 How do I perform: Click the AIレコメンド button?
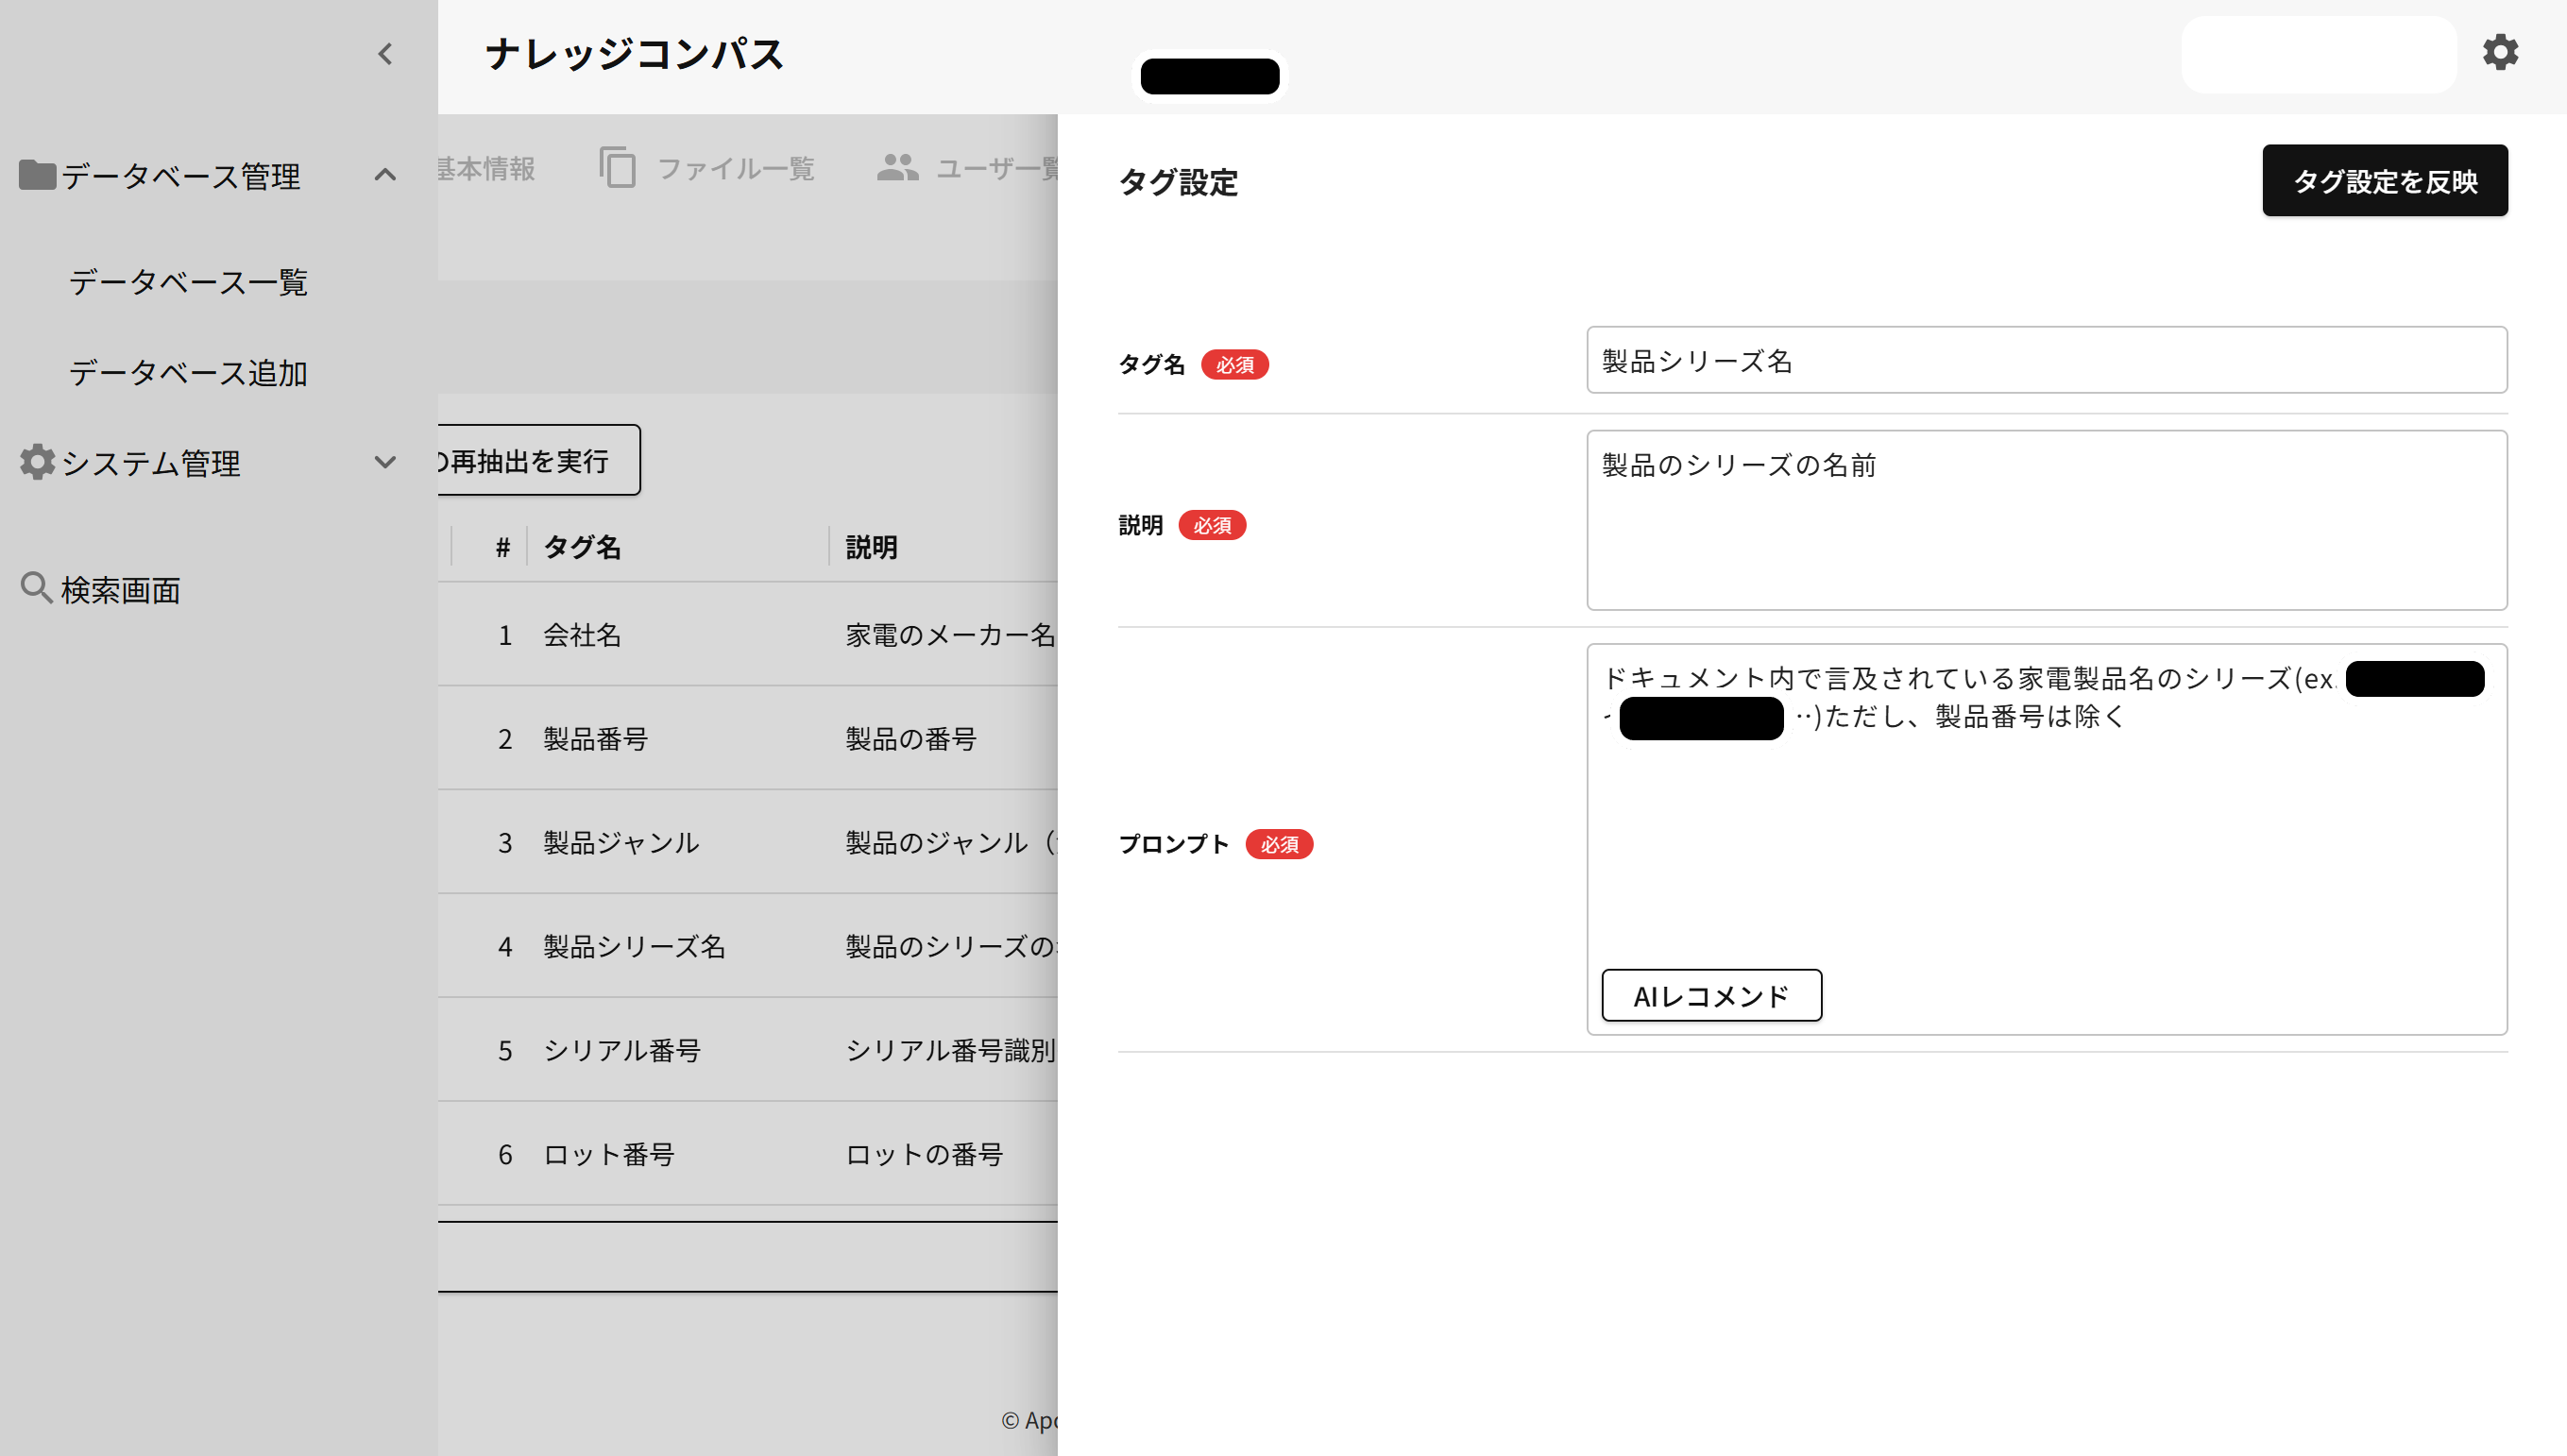(x=1710, y=995)
